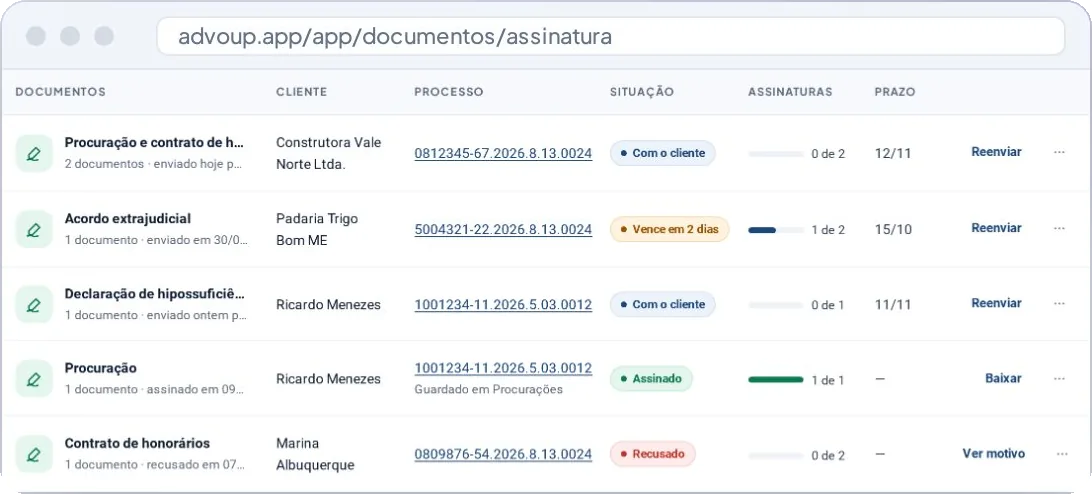Open process 0809876-54.2026.8.13.0024

503,454
